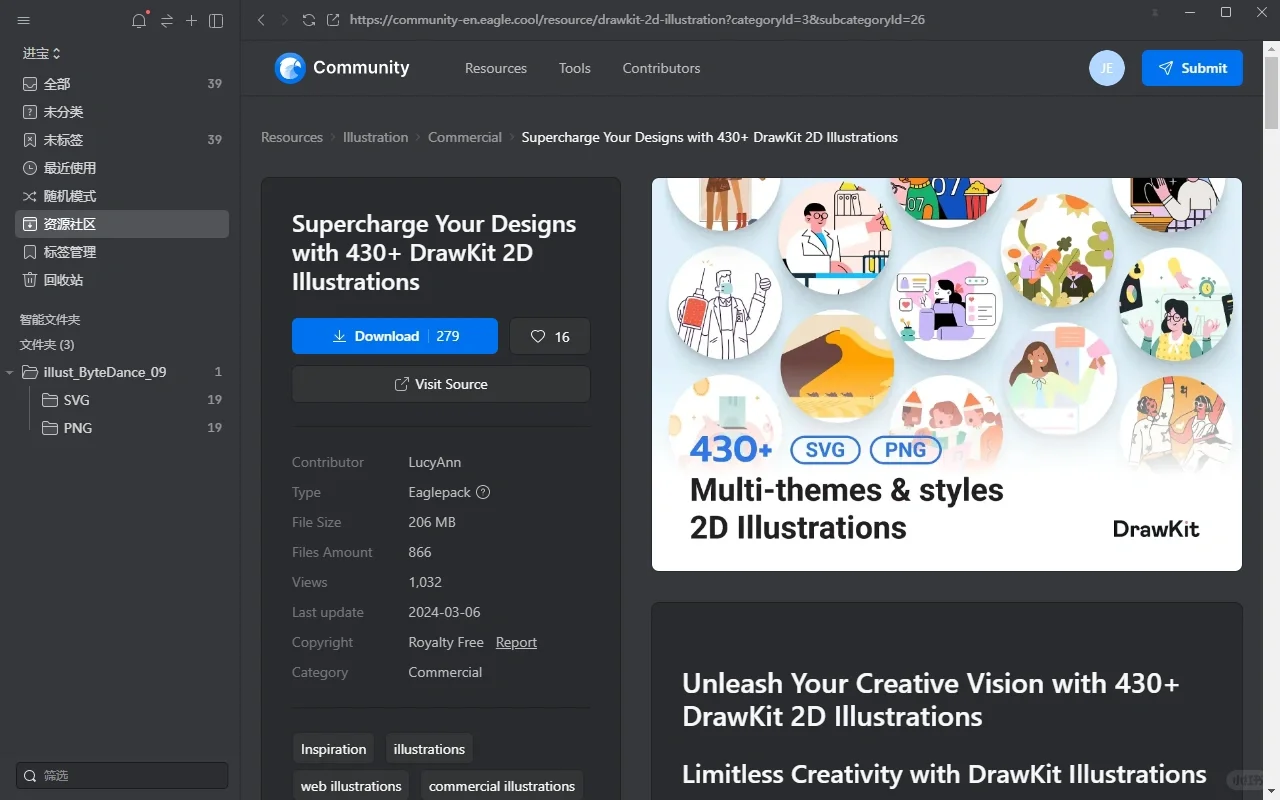Click the 智能文件夹 section header

pos(50,320)
